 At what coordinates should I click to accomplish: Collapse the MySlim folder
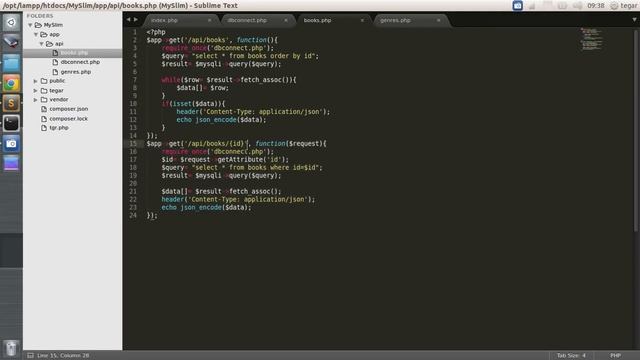pyautogui.click(x=30, y=25)
